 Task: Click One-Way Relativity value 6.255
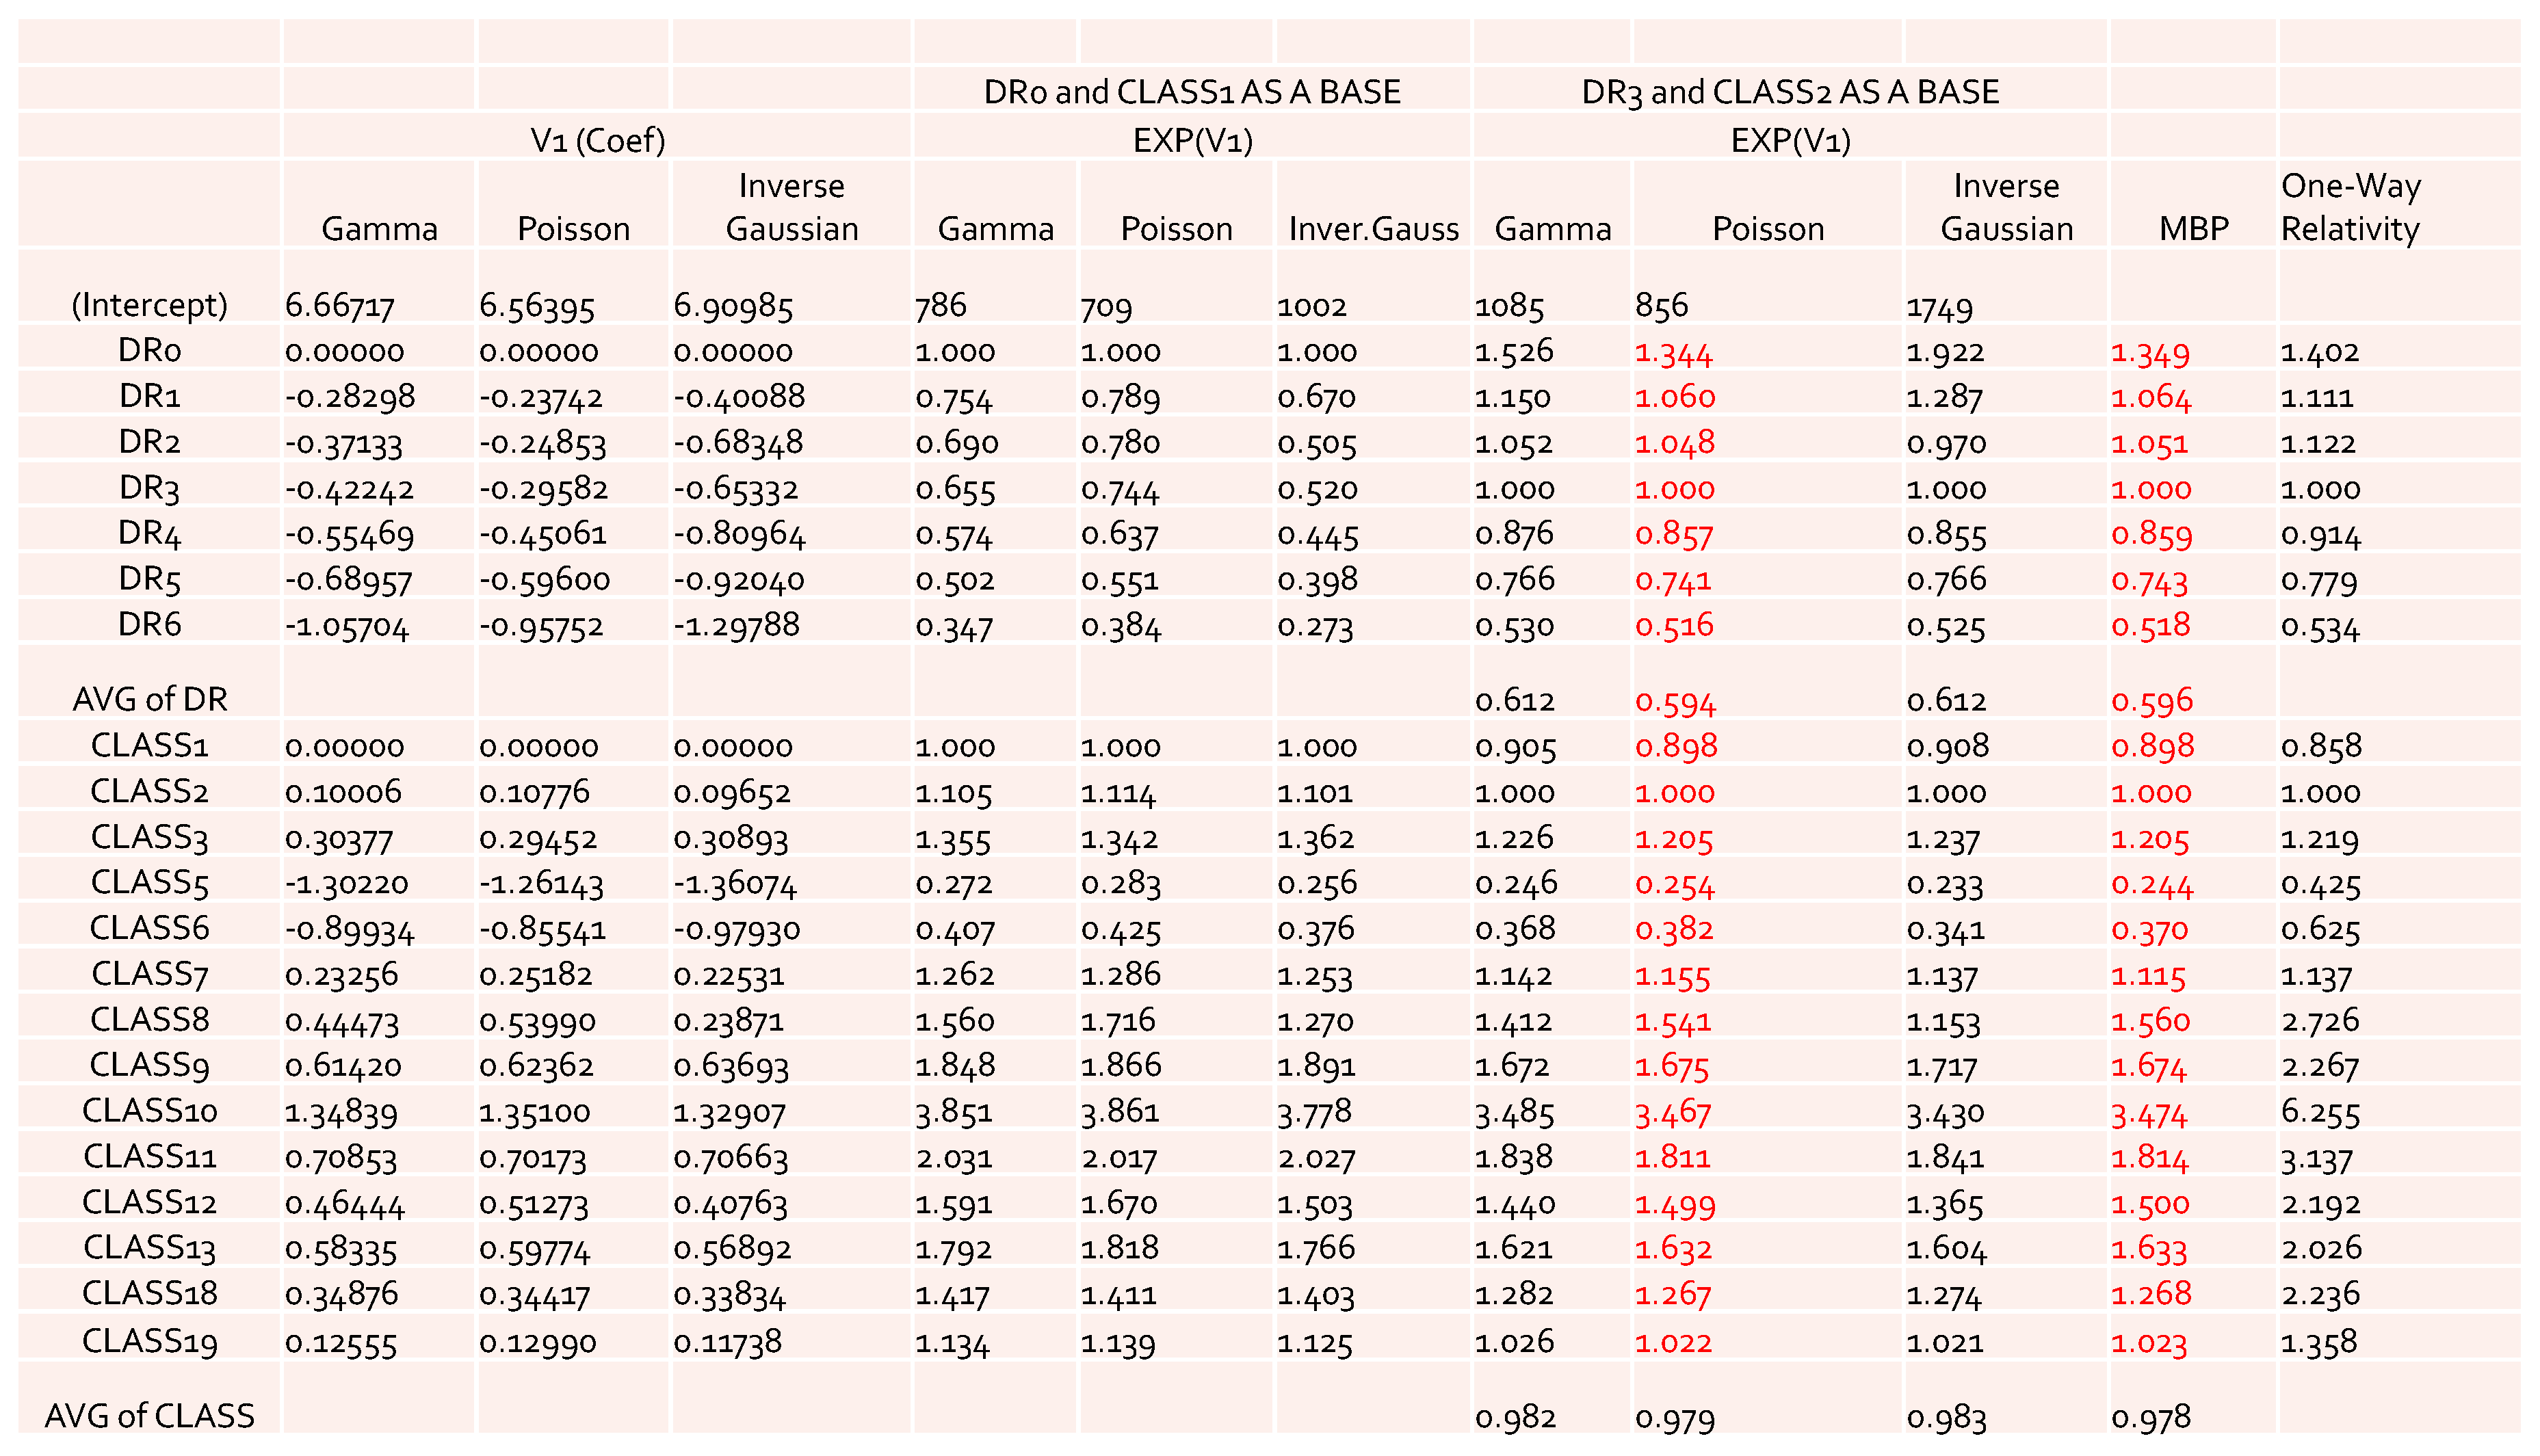tap(2321, 1112)
